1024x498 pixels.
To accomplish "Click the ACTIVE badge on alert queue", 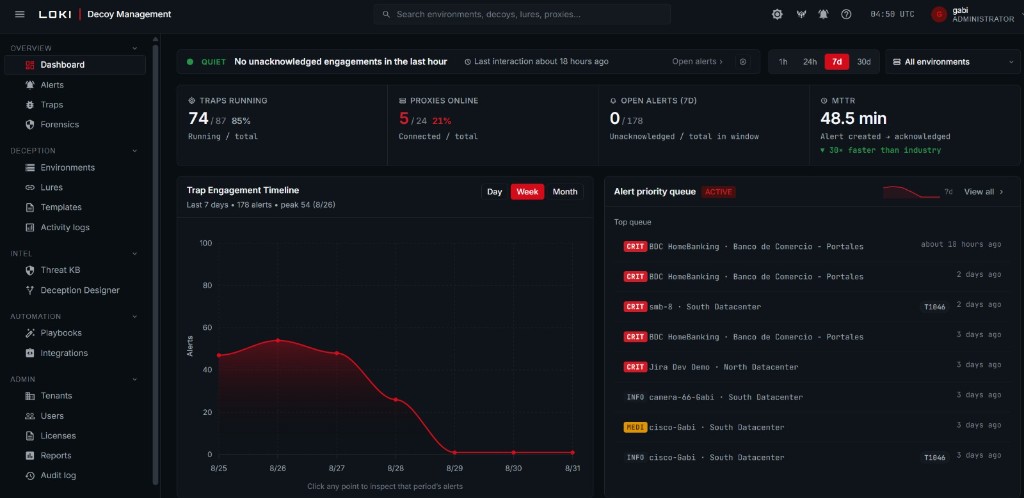I will 718,192.
